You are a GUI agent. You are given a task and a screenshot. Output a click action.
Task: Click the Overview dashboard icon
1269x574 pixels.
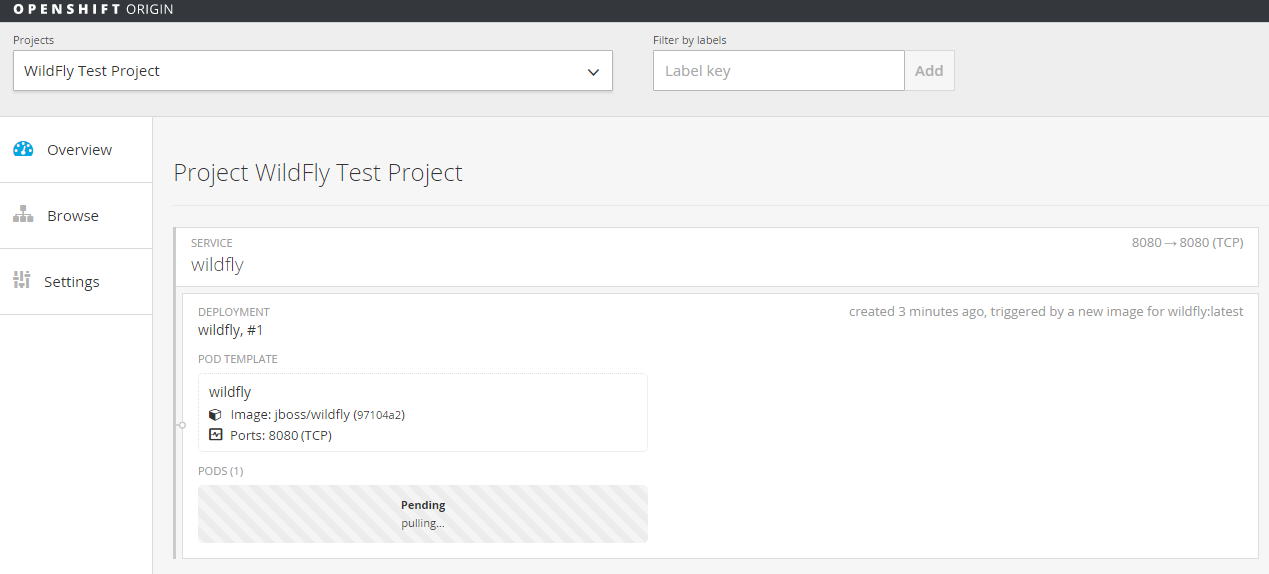click(23, 149)
